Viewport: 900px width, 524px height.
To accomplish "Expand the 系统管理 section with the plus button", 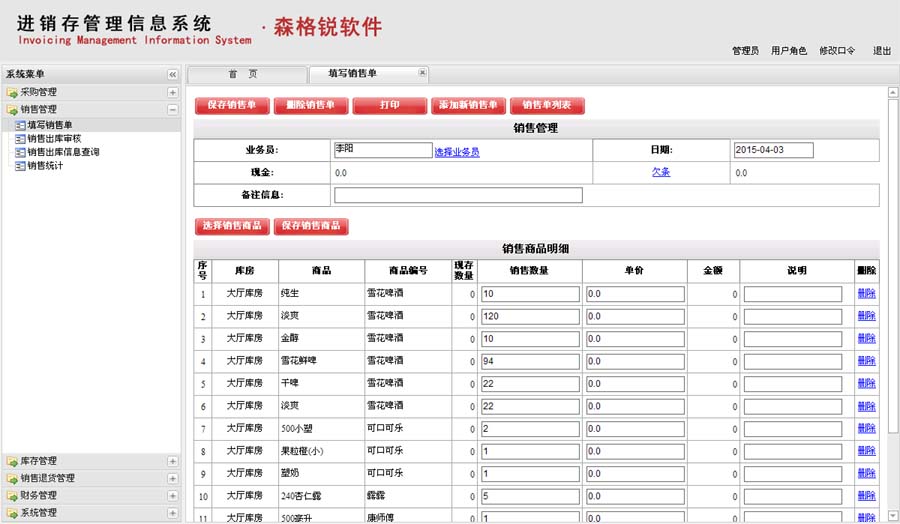I will click(172, 512).
